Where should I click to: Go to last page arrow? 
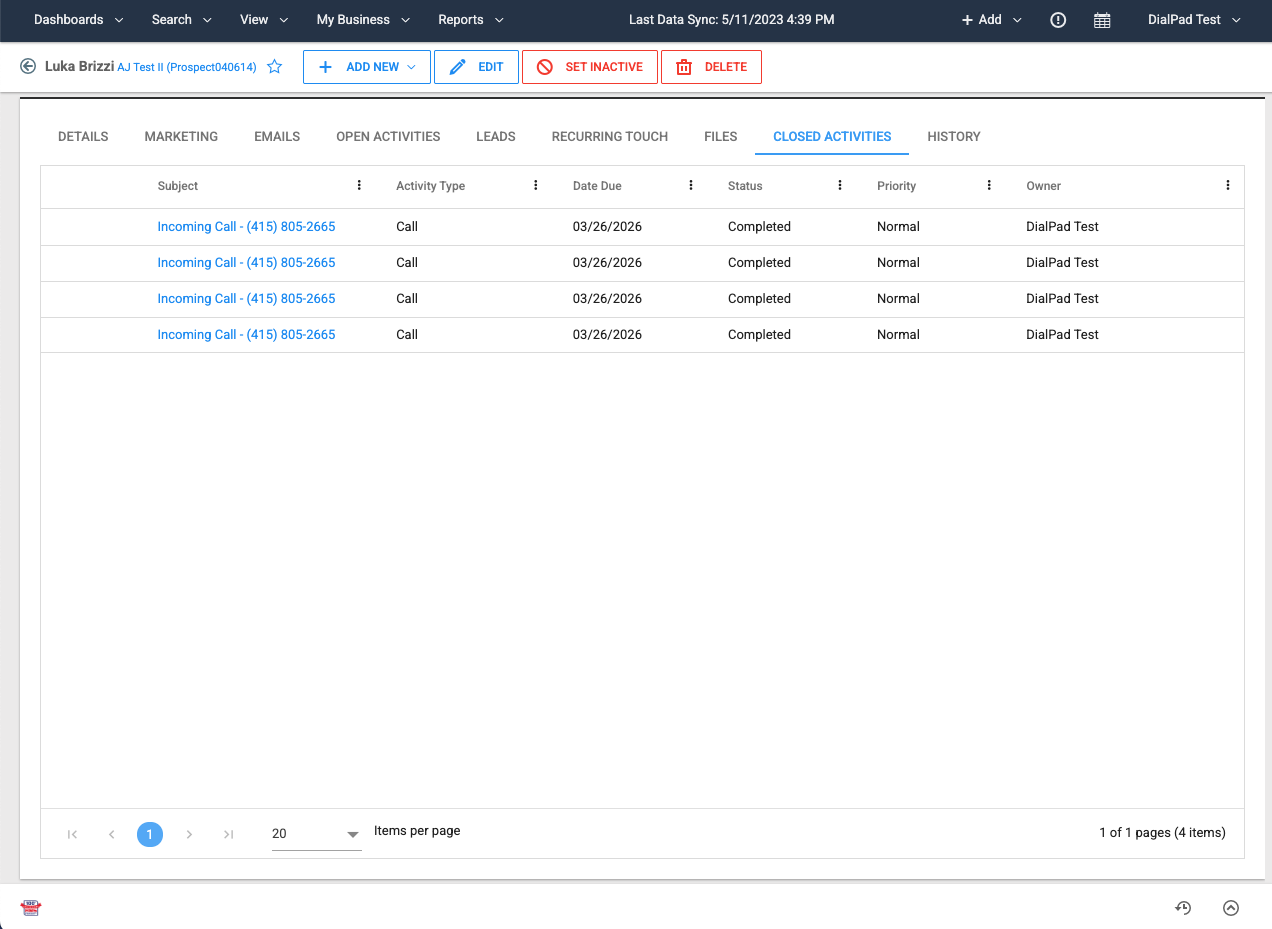click(x=228, y=834)
